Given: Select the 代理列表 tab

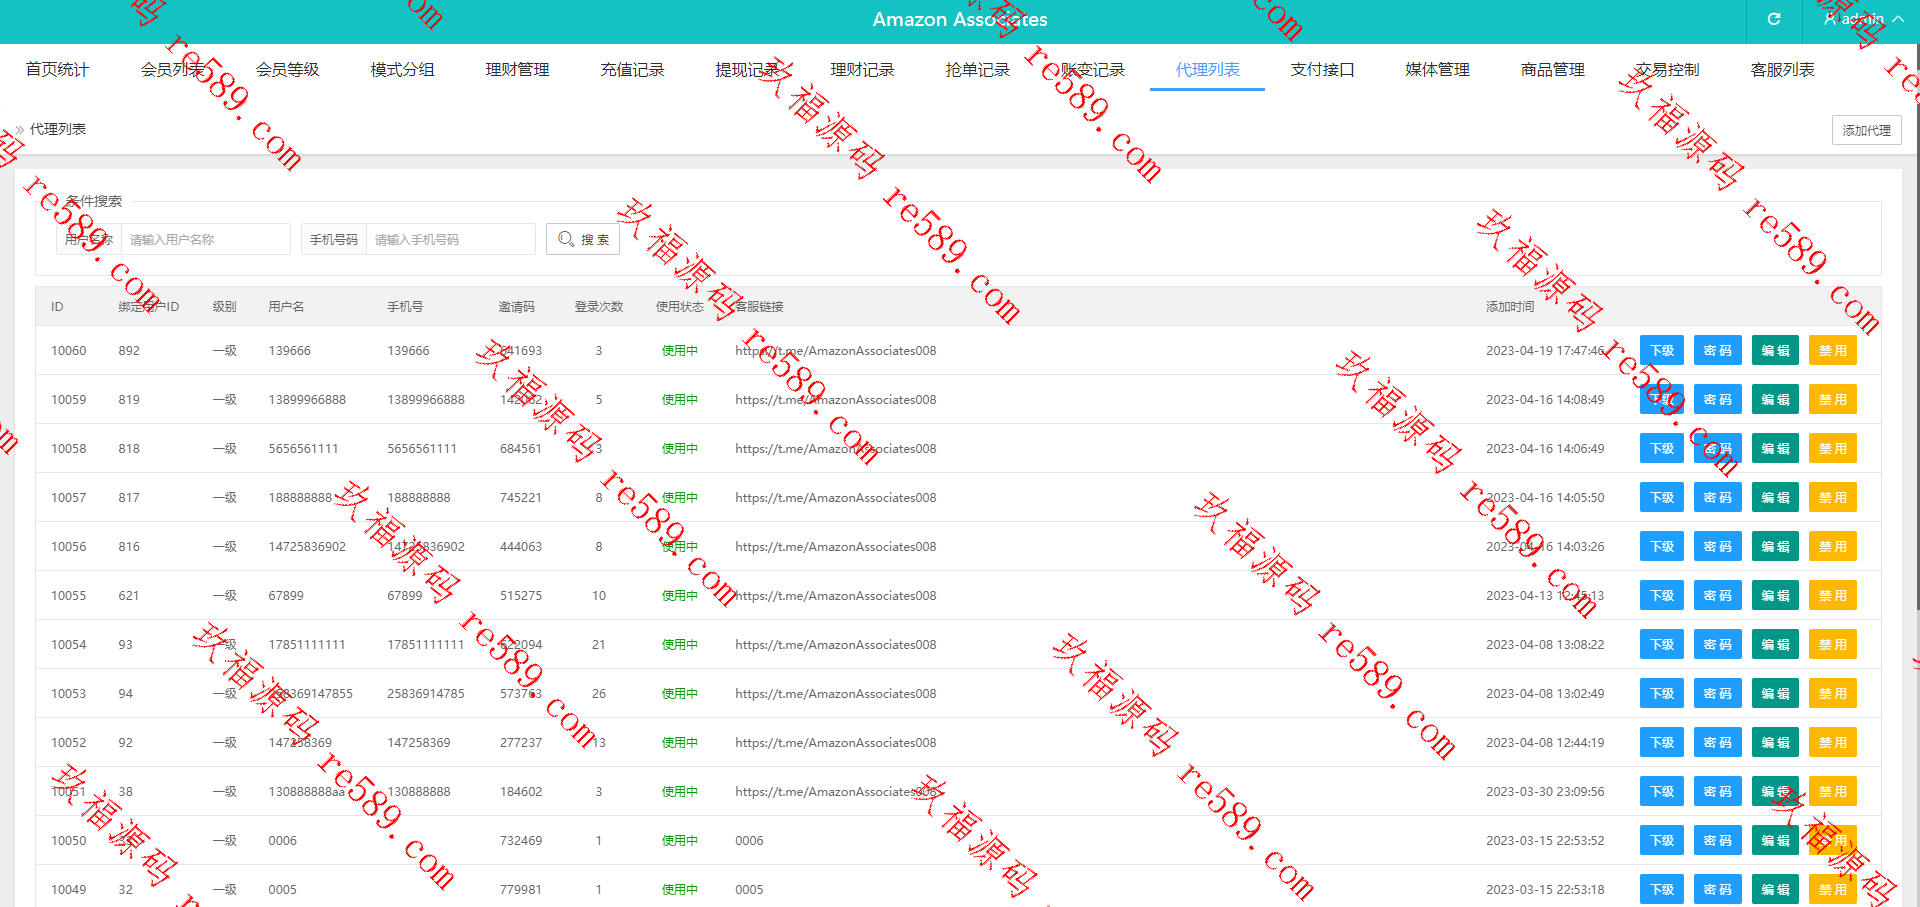Looking at the screenshot, I should point(1207,69).
